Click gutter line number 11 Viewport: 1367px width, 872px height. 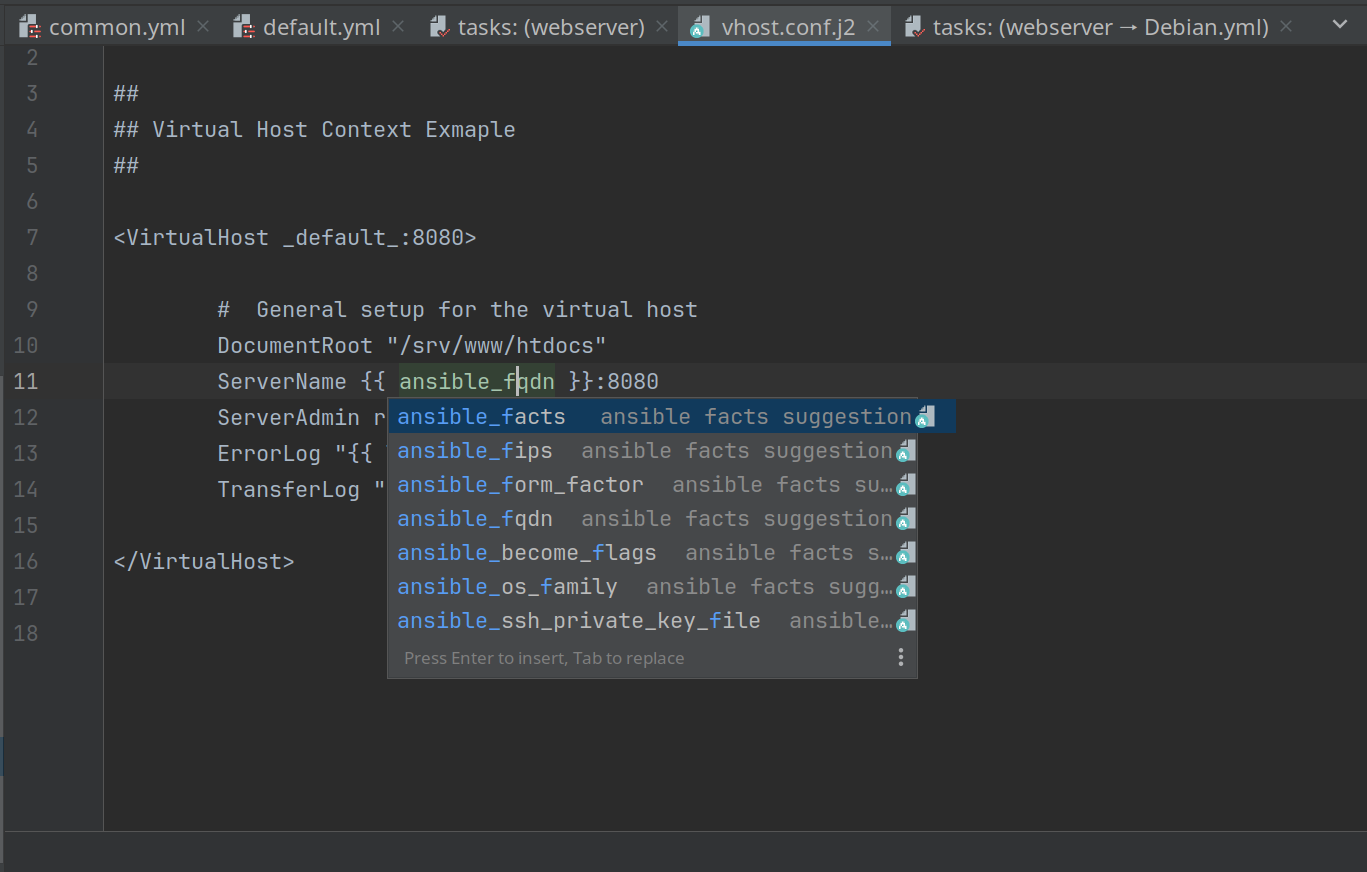click(x=26, y=382)
